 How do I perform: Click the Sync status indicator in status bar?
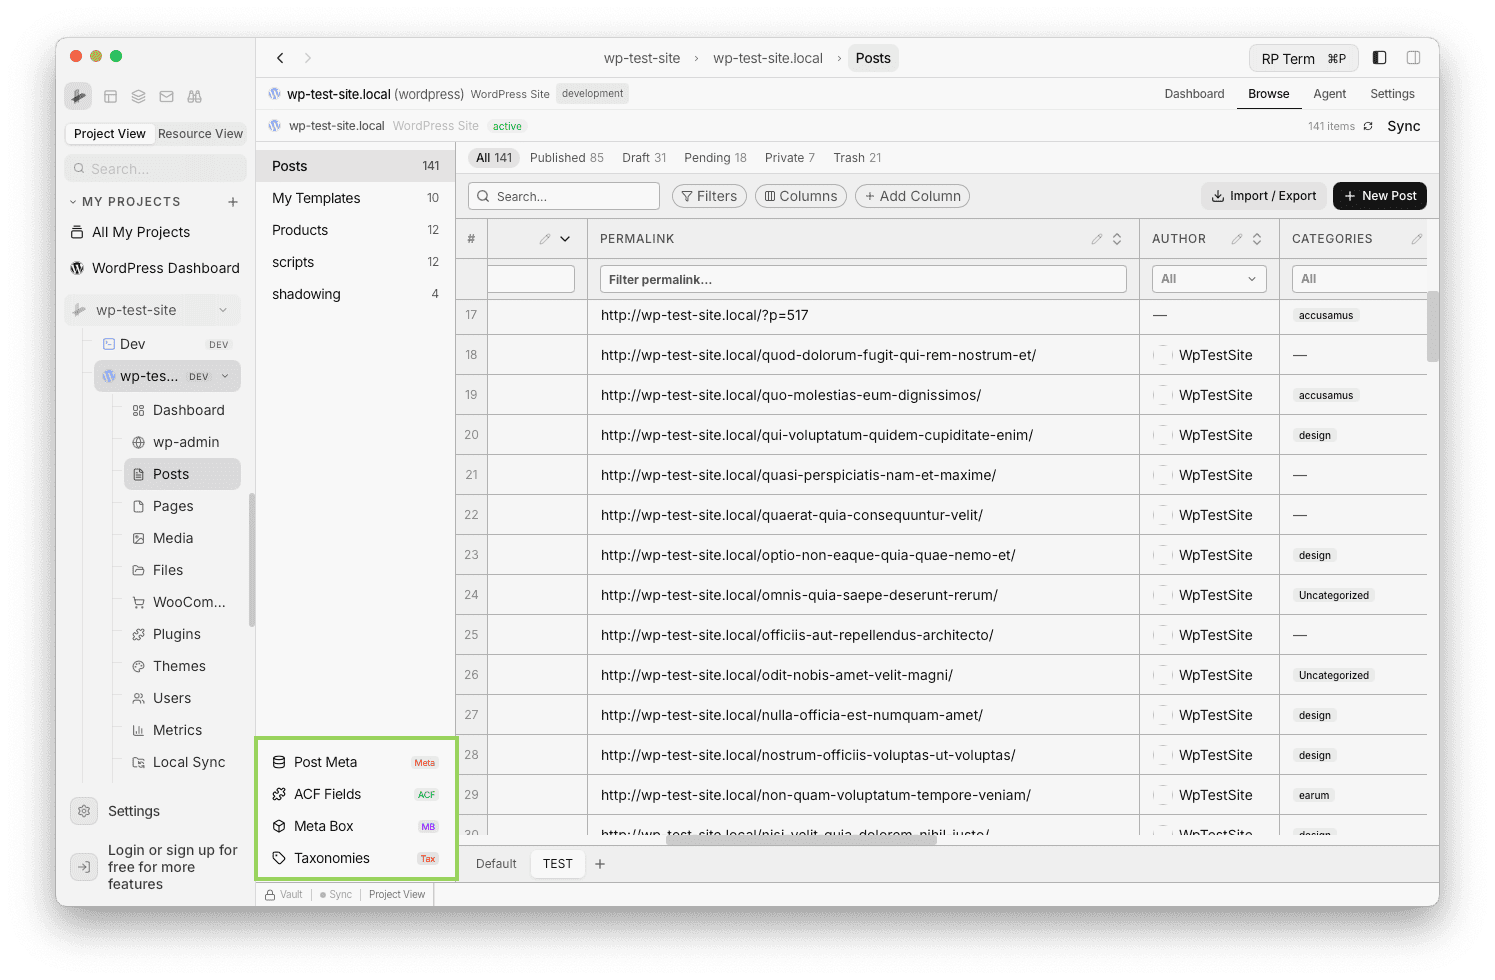pyautogui.click(x=336, y=895)
